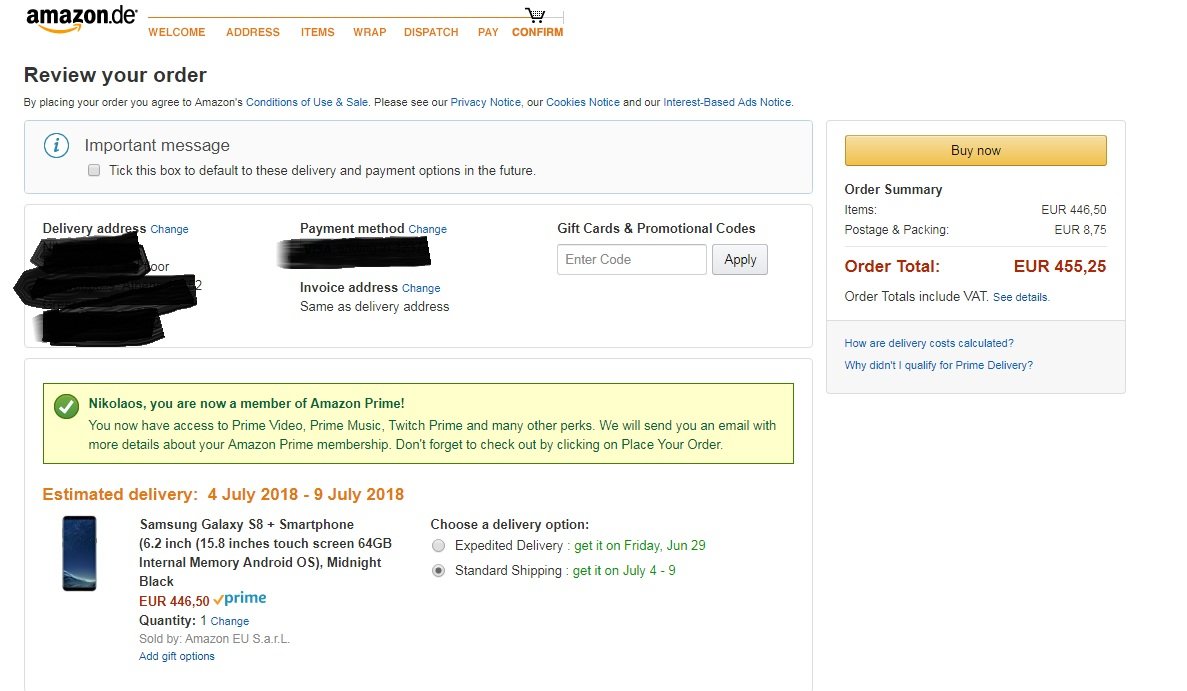Open 'How are delivery costs calculated?' link
Viewport: 1187px width, 691px height.
[929, 343]
